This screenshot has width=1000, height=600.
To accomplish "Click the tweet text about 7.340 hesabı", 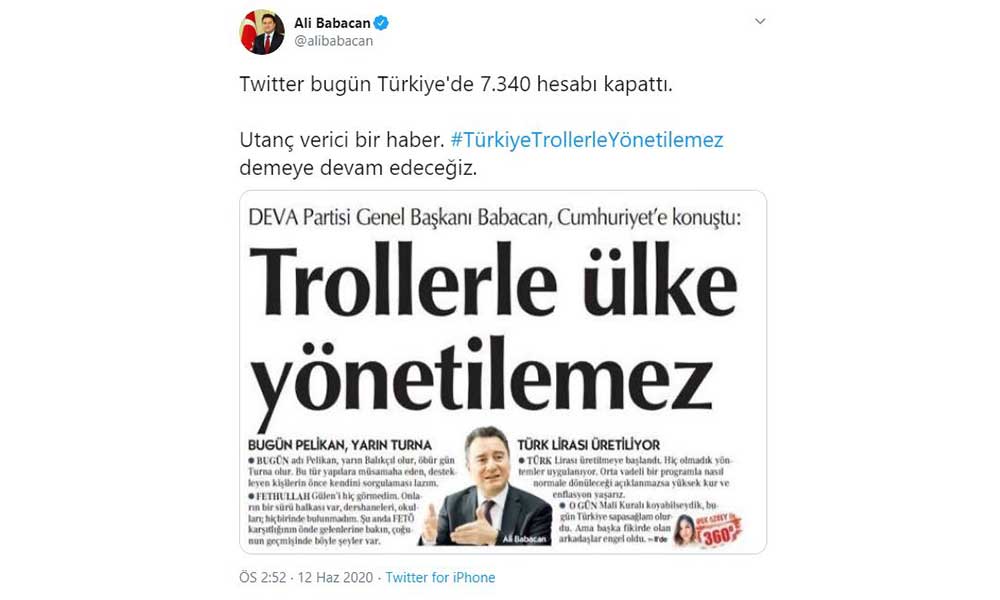I will click(x=456, y=84).
